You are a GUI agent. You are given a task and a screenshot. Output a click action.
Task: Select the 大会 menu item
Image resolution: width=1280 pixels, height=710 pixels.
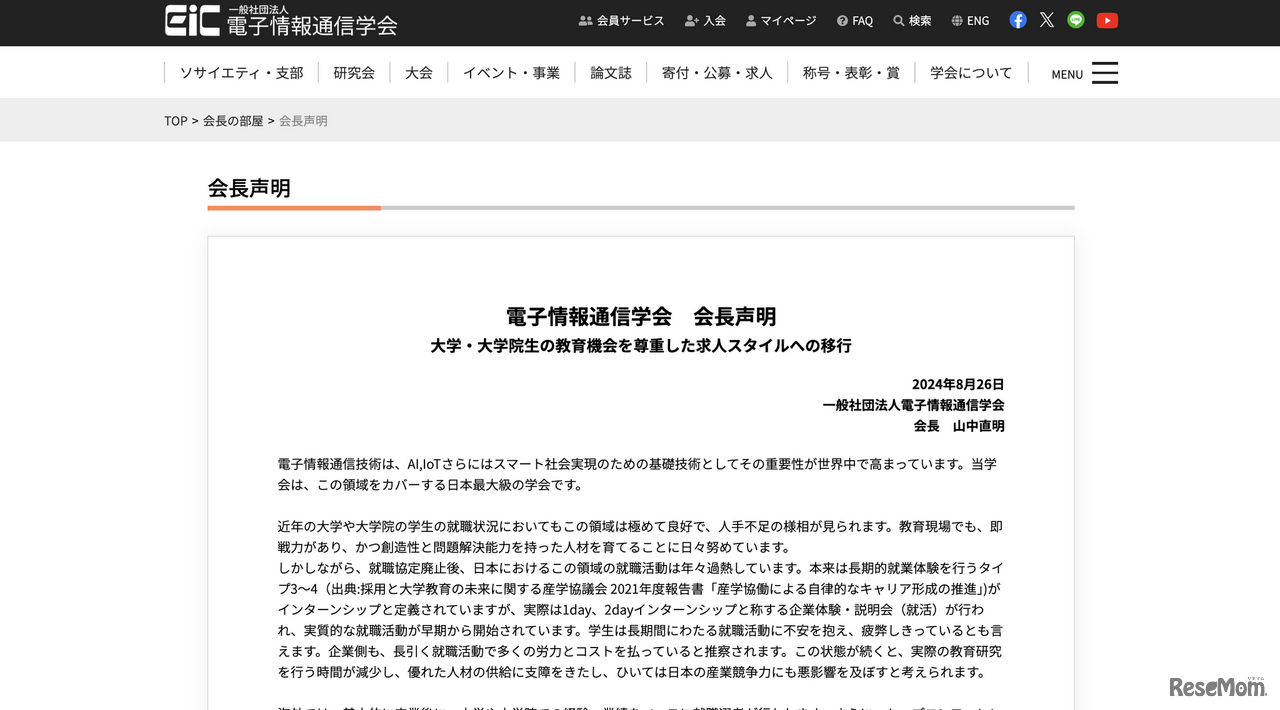click(x=419, y=73)
